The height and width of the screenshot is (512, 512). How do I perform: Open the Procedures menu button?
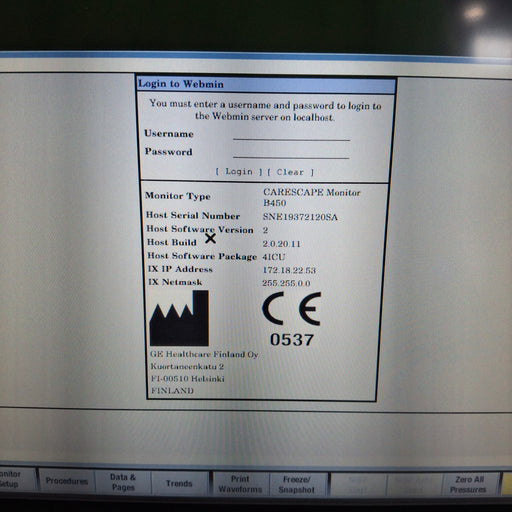[x=67, y=481]
